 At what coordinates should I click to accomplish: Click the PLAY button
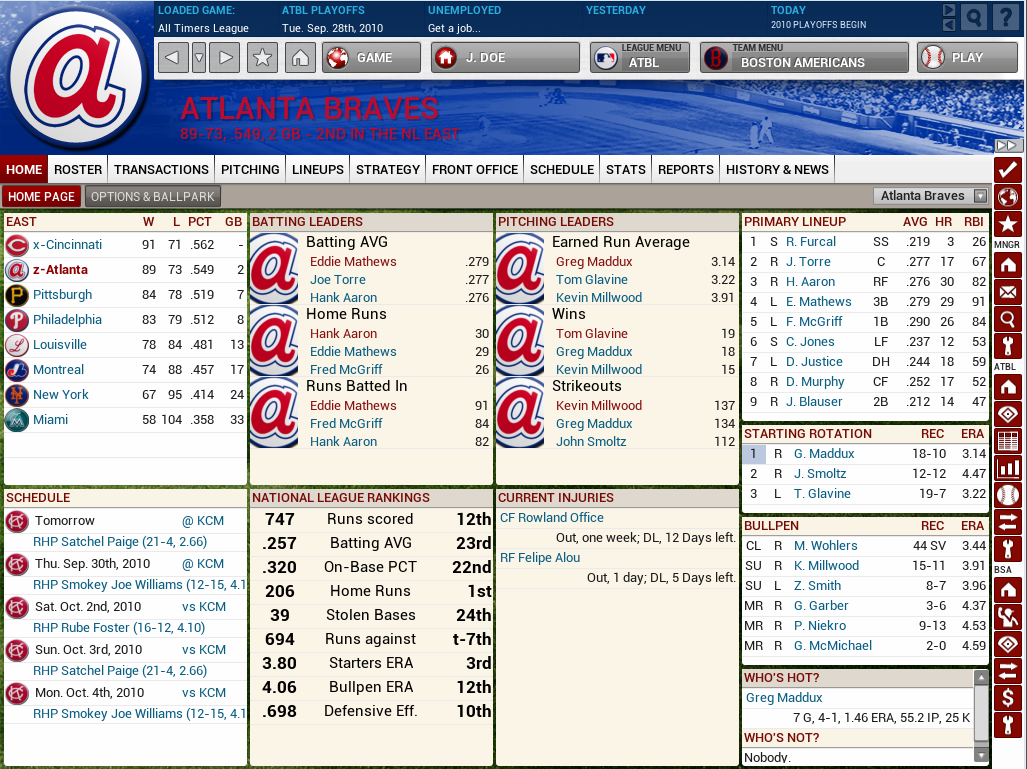coord(967,58)
